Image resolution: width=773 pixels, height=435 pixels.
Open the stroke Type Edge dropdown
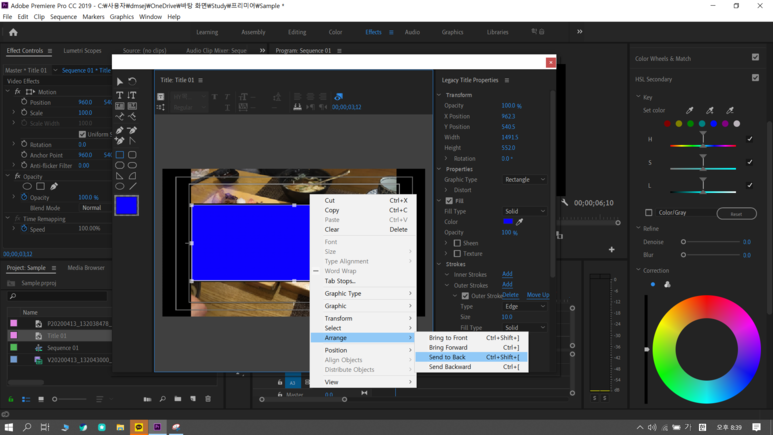pos(525,306)
